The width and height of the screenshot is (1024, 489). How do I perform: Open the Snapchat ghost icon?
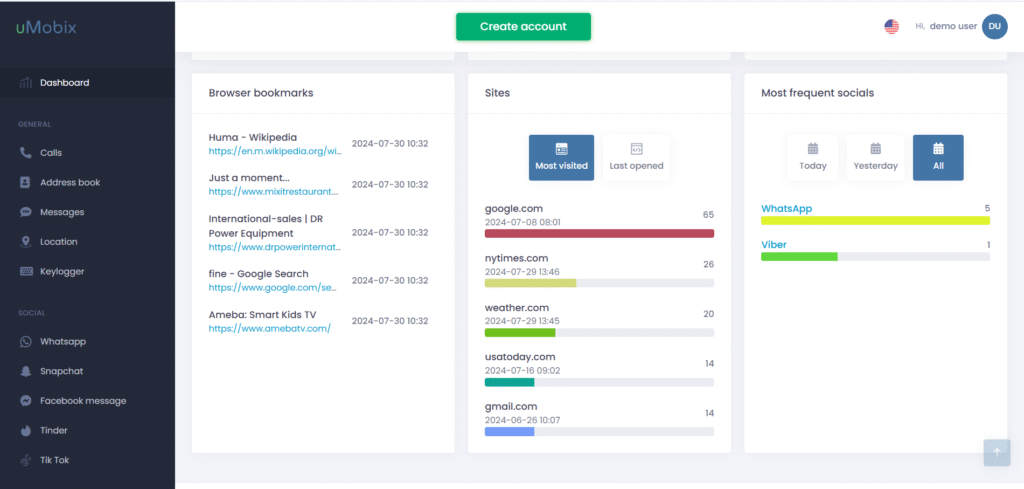point(26,371)
